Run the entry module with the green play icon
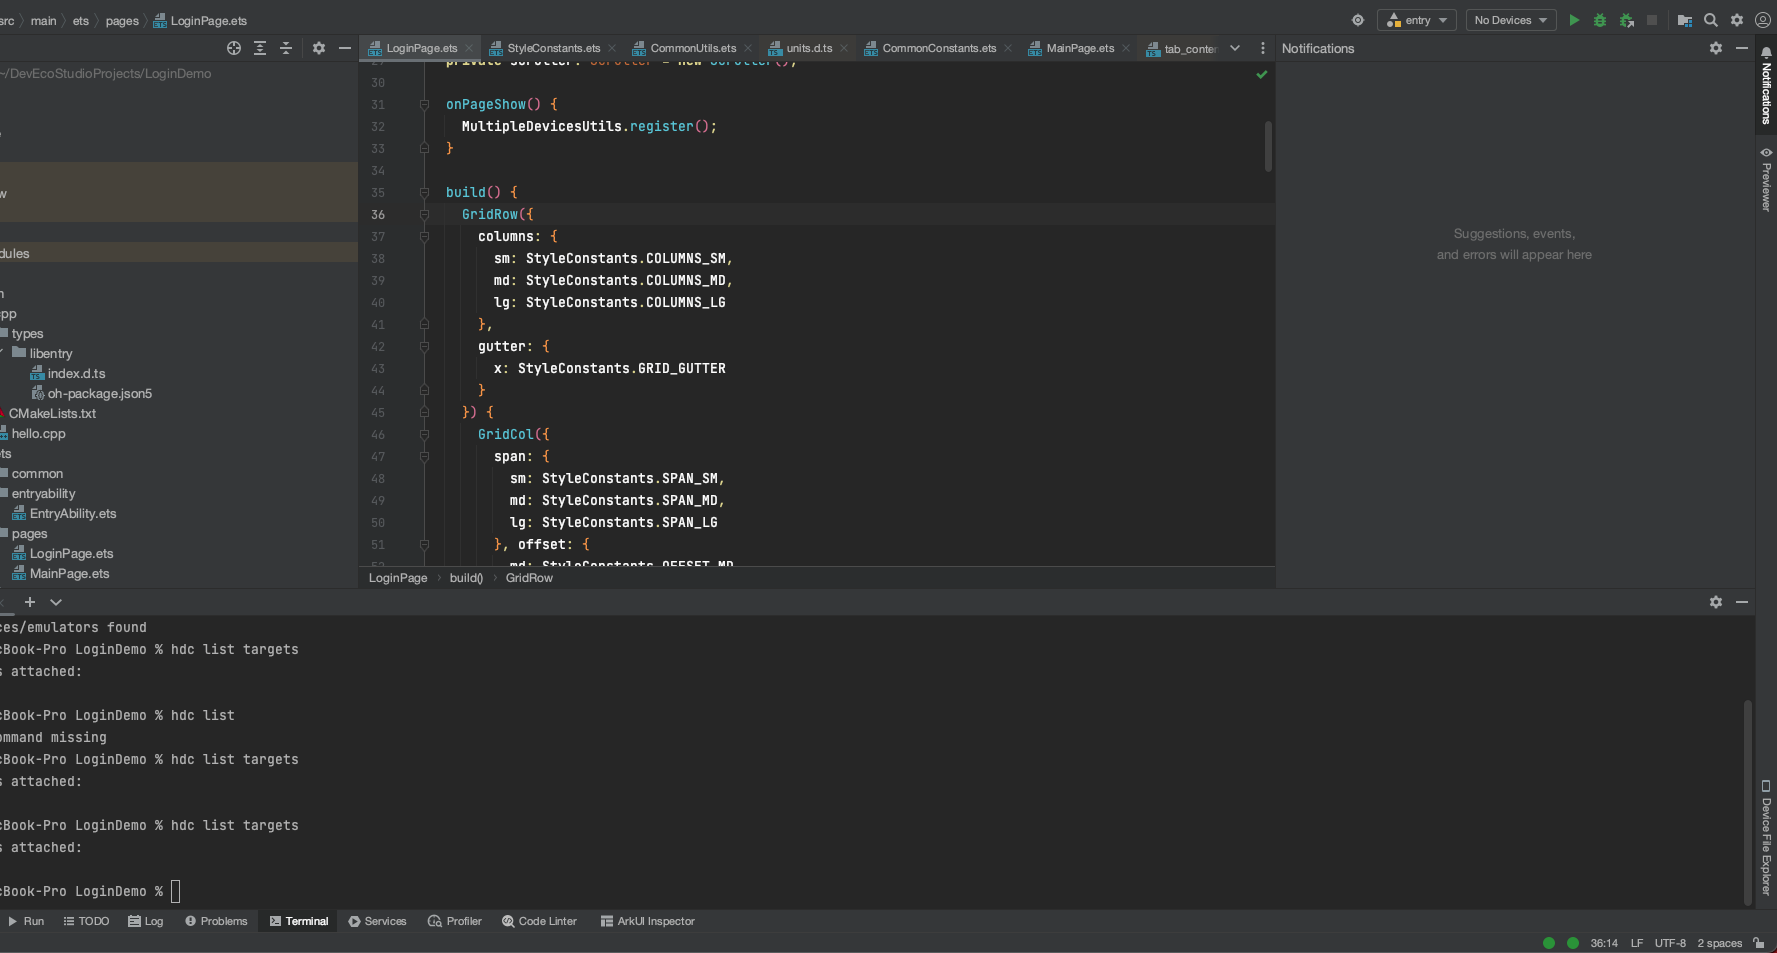 1574,20
